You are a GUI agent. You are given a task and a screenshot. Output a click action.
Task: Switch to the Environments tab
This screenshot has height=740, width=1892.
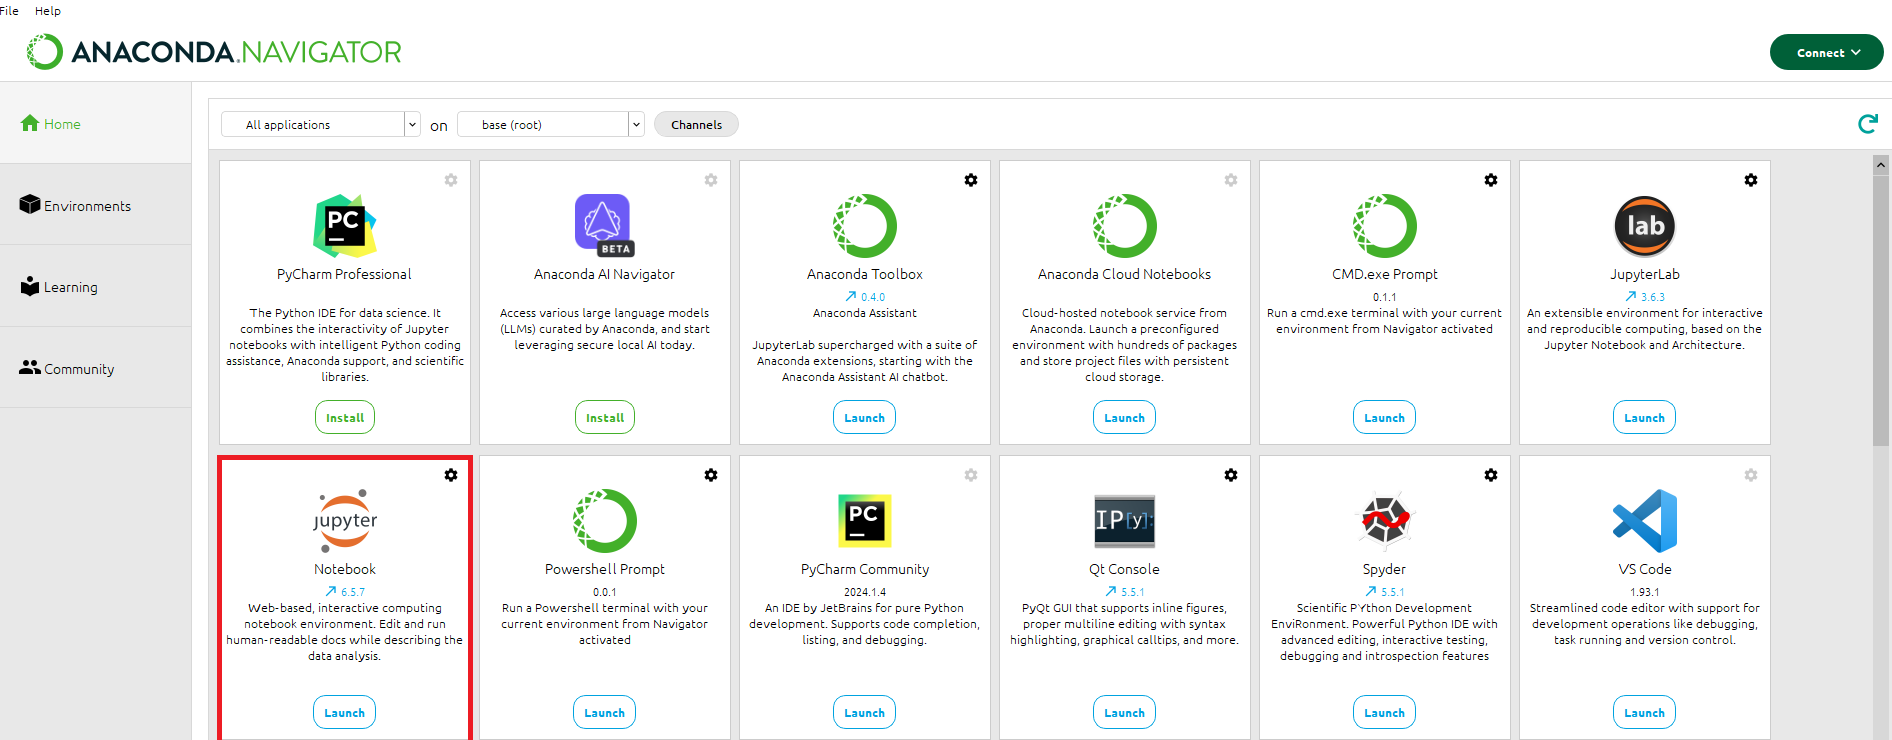click(95, 205)
